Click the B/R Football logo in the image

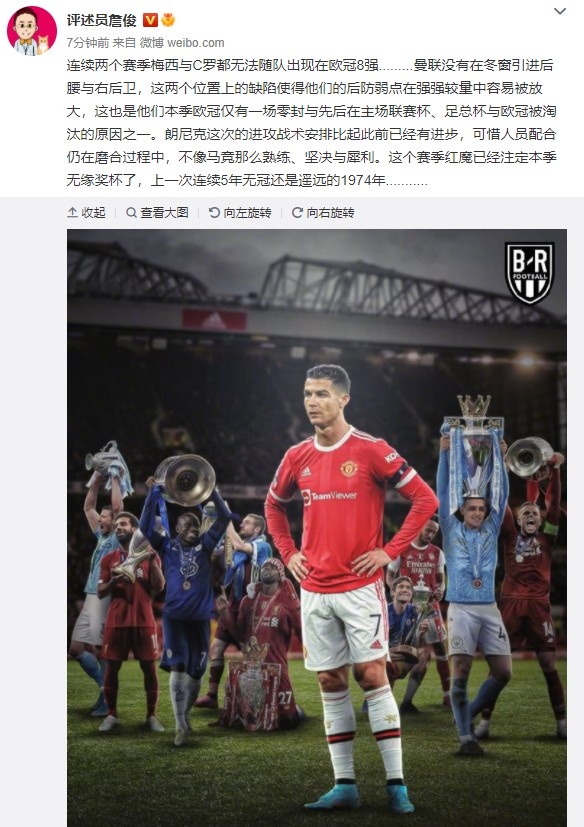pos(529,272)
